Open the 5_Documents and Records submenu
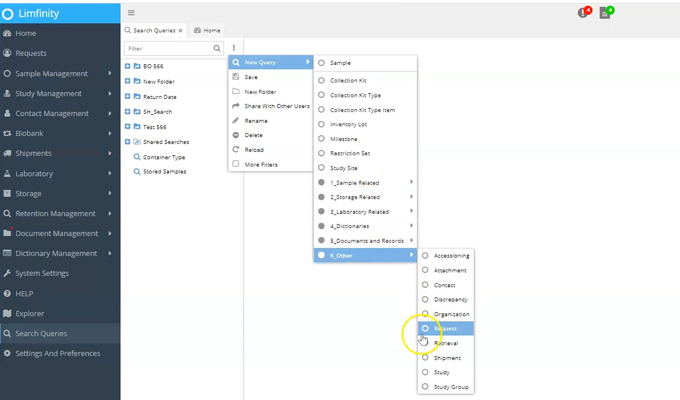This screenshot has height=400, width=680. tap(365, 241)
